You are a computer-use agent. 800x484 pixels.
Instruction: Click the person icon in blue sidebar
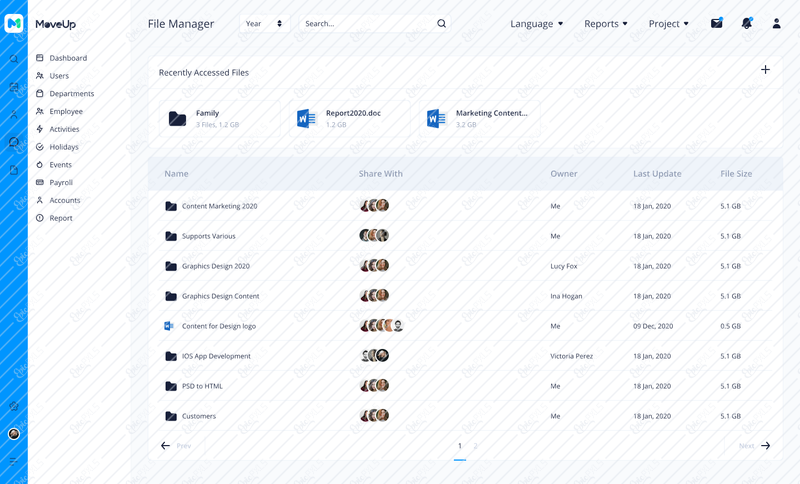click(x=14, y=115)
